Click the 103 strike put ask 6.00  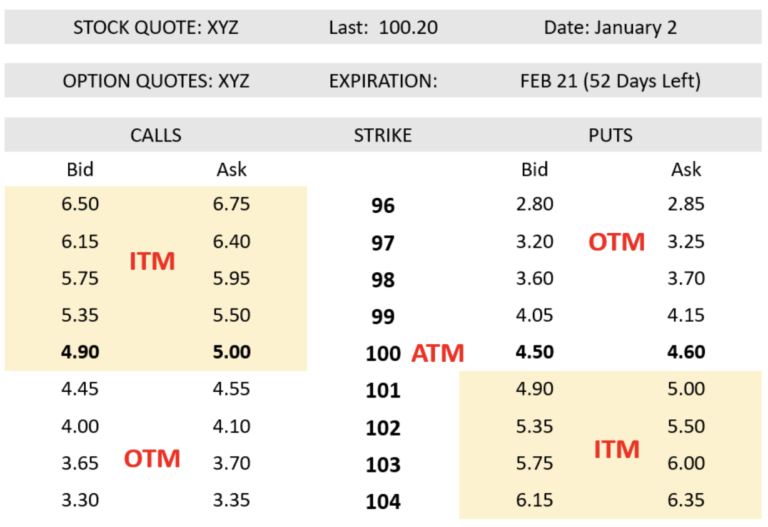click(686, 463)
